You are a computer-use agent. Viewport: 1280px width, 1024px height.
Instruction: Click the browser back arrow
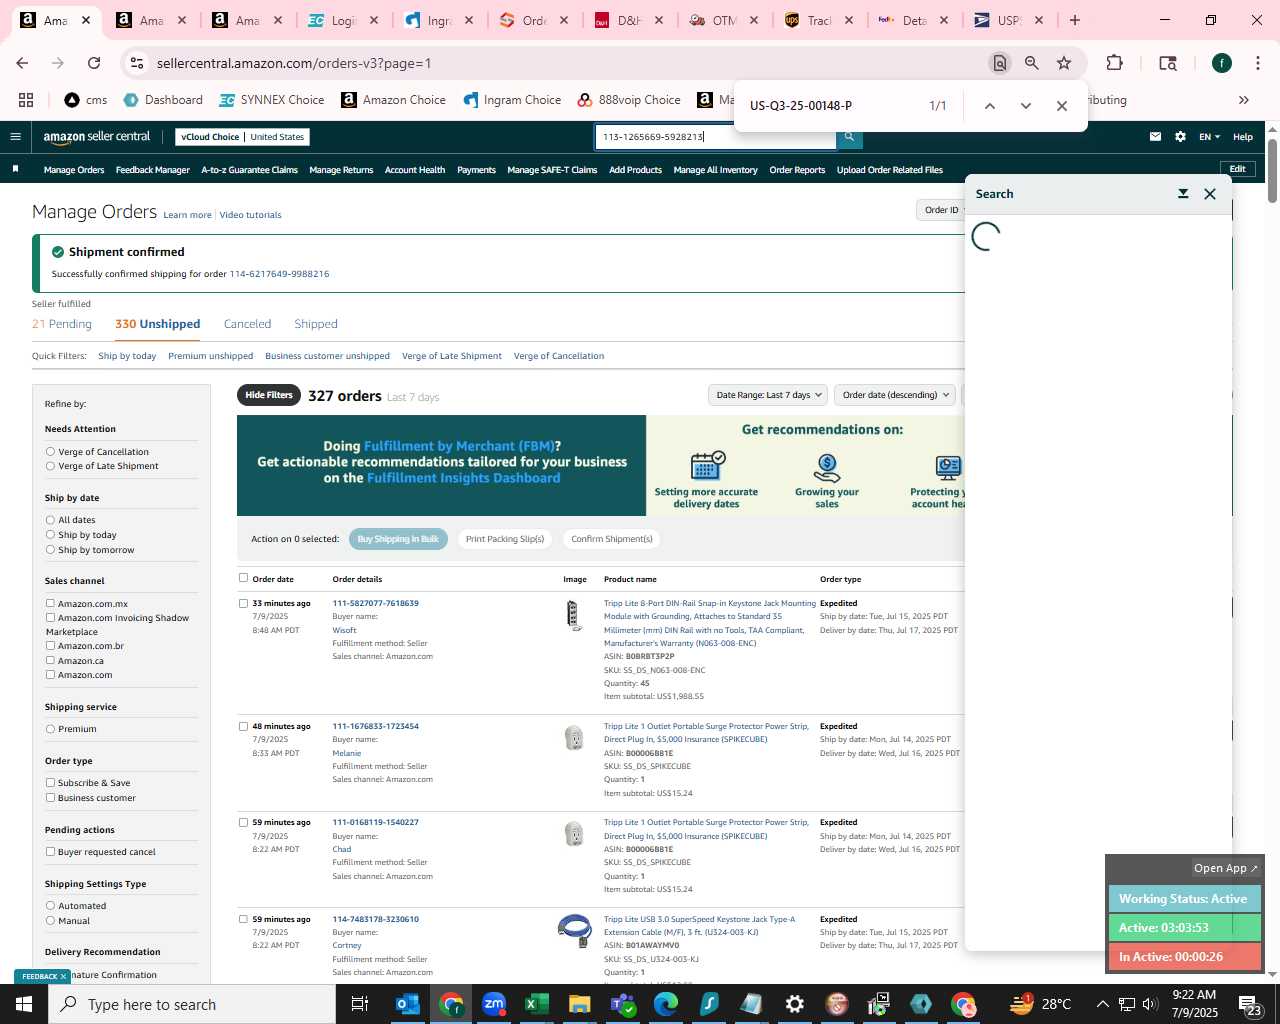point(22,63)
